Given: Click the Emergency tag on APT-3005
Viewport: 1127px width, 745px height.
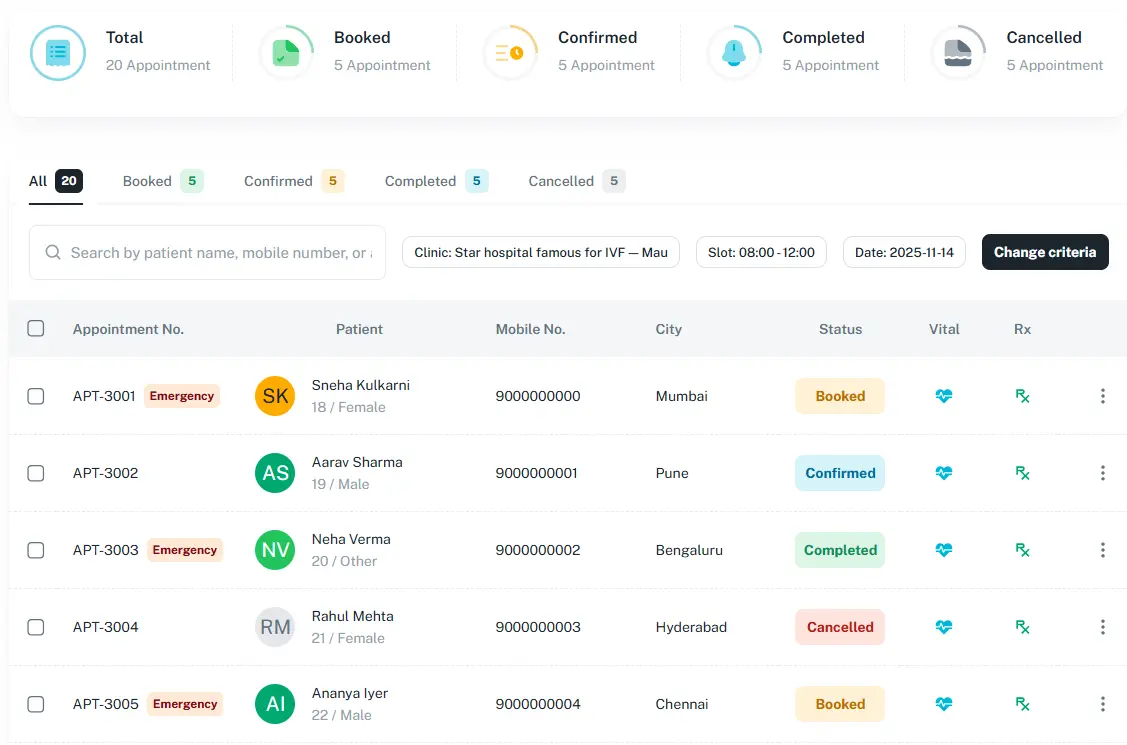Looking at the screenshot, I should tap(185, 704).
